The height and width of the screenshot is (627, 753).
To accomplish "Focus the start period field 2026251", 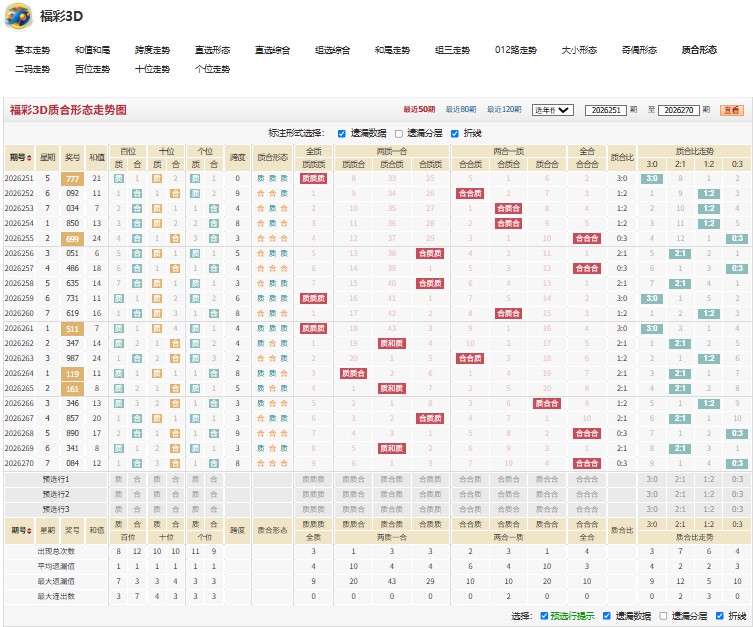I will click(x=606, y=110).
